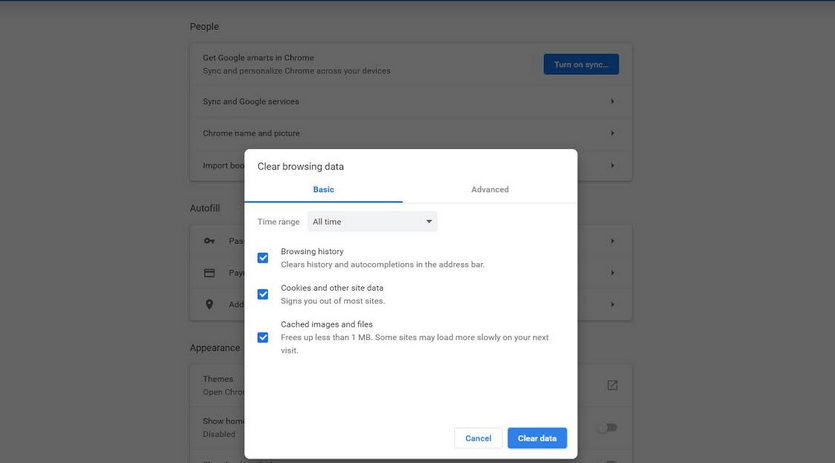Click Turn on sync button
This screenshot has height=463, width=835.
581,64
